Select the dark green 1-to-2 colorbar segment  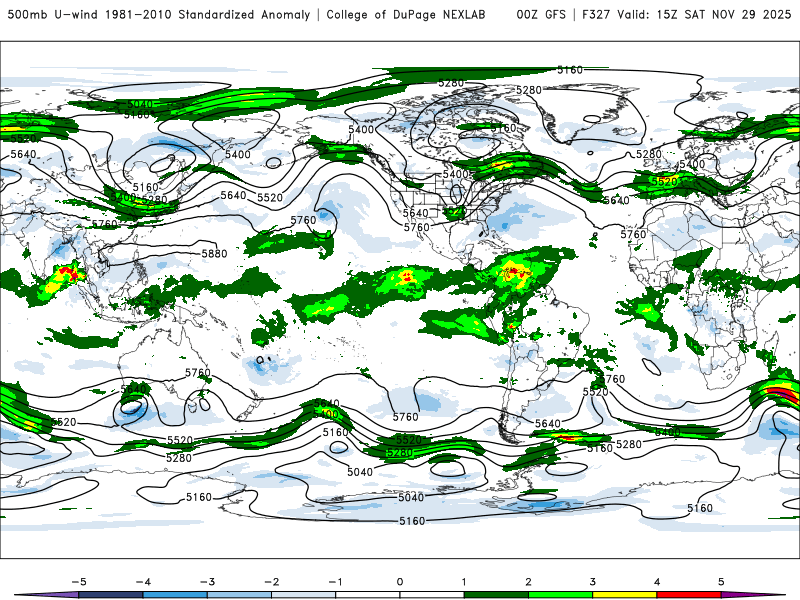point(496,595)
